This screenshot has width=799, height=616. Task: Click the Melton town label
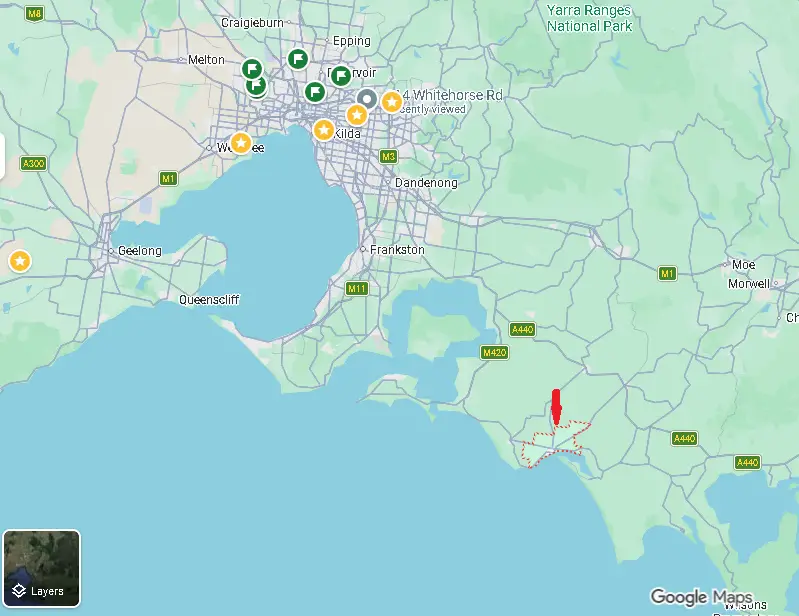[206, 60]
